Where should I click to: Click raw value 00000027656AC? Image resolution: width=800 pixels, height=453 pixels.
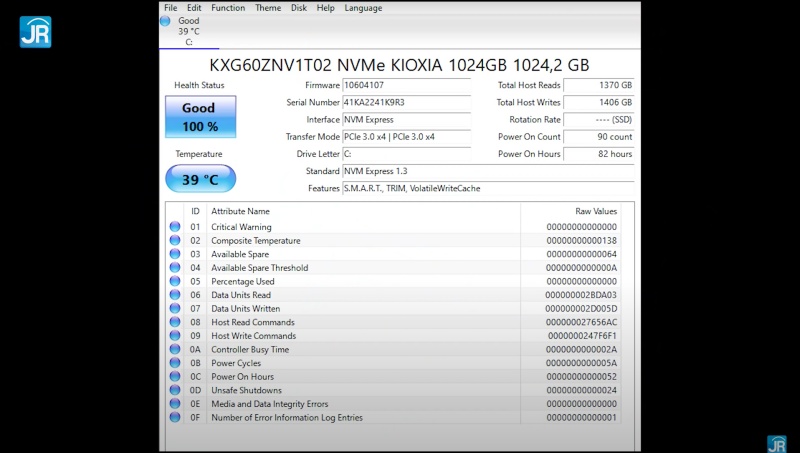click(582, 322)
